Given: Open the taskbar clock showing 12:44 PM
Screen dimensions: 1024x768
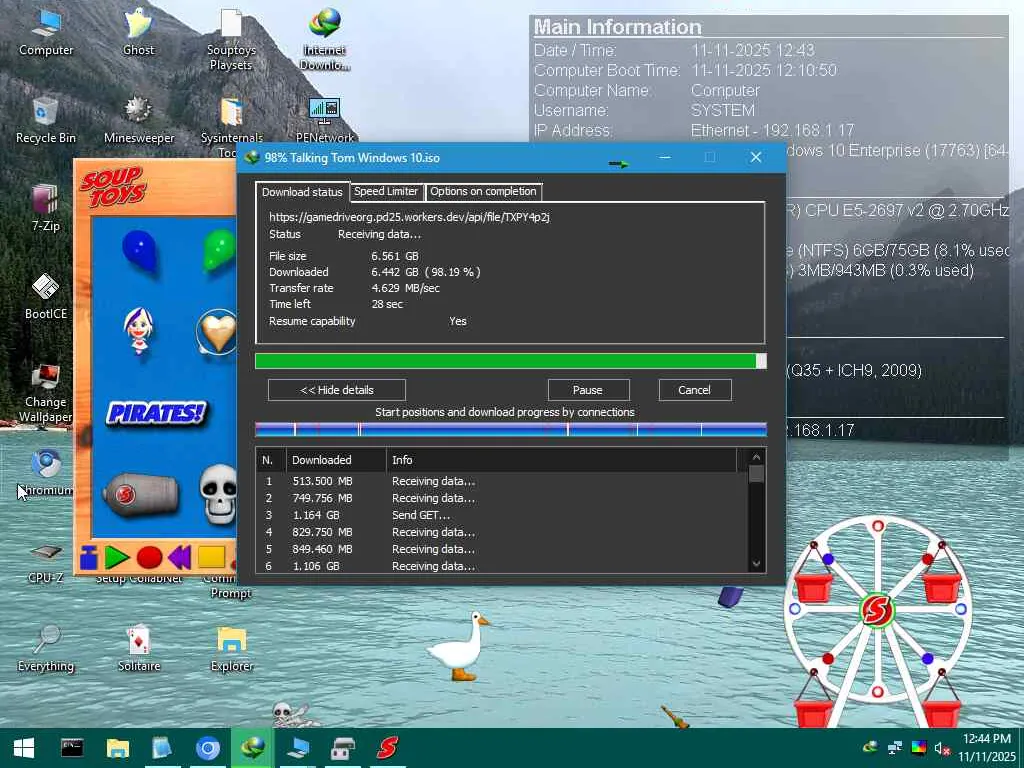Looking at the screenshot, I should coord(987,748).
